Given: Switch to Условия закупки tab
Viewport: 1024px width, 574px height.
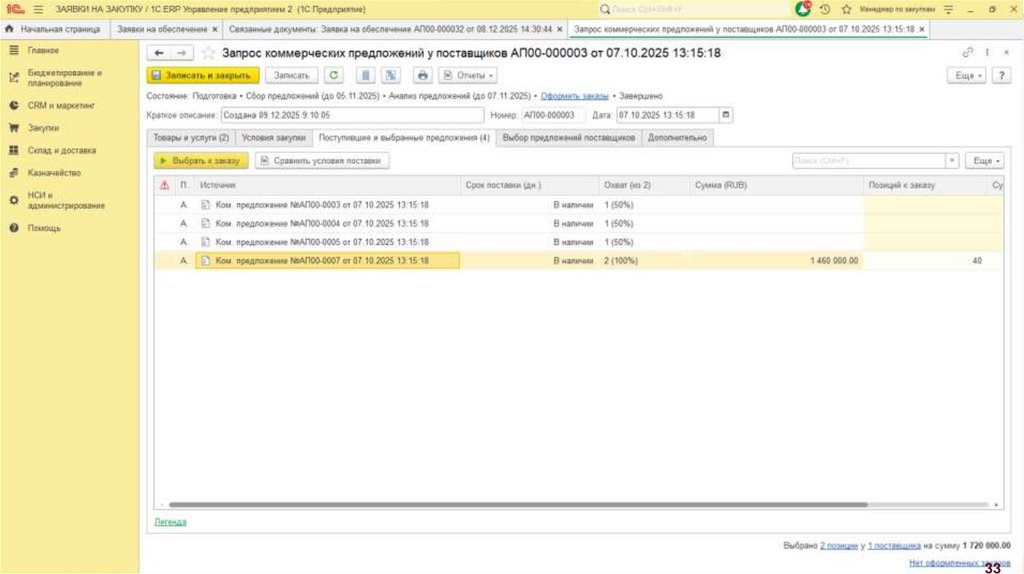Looking at the screenshot, I should [274, 138].
